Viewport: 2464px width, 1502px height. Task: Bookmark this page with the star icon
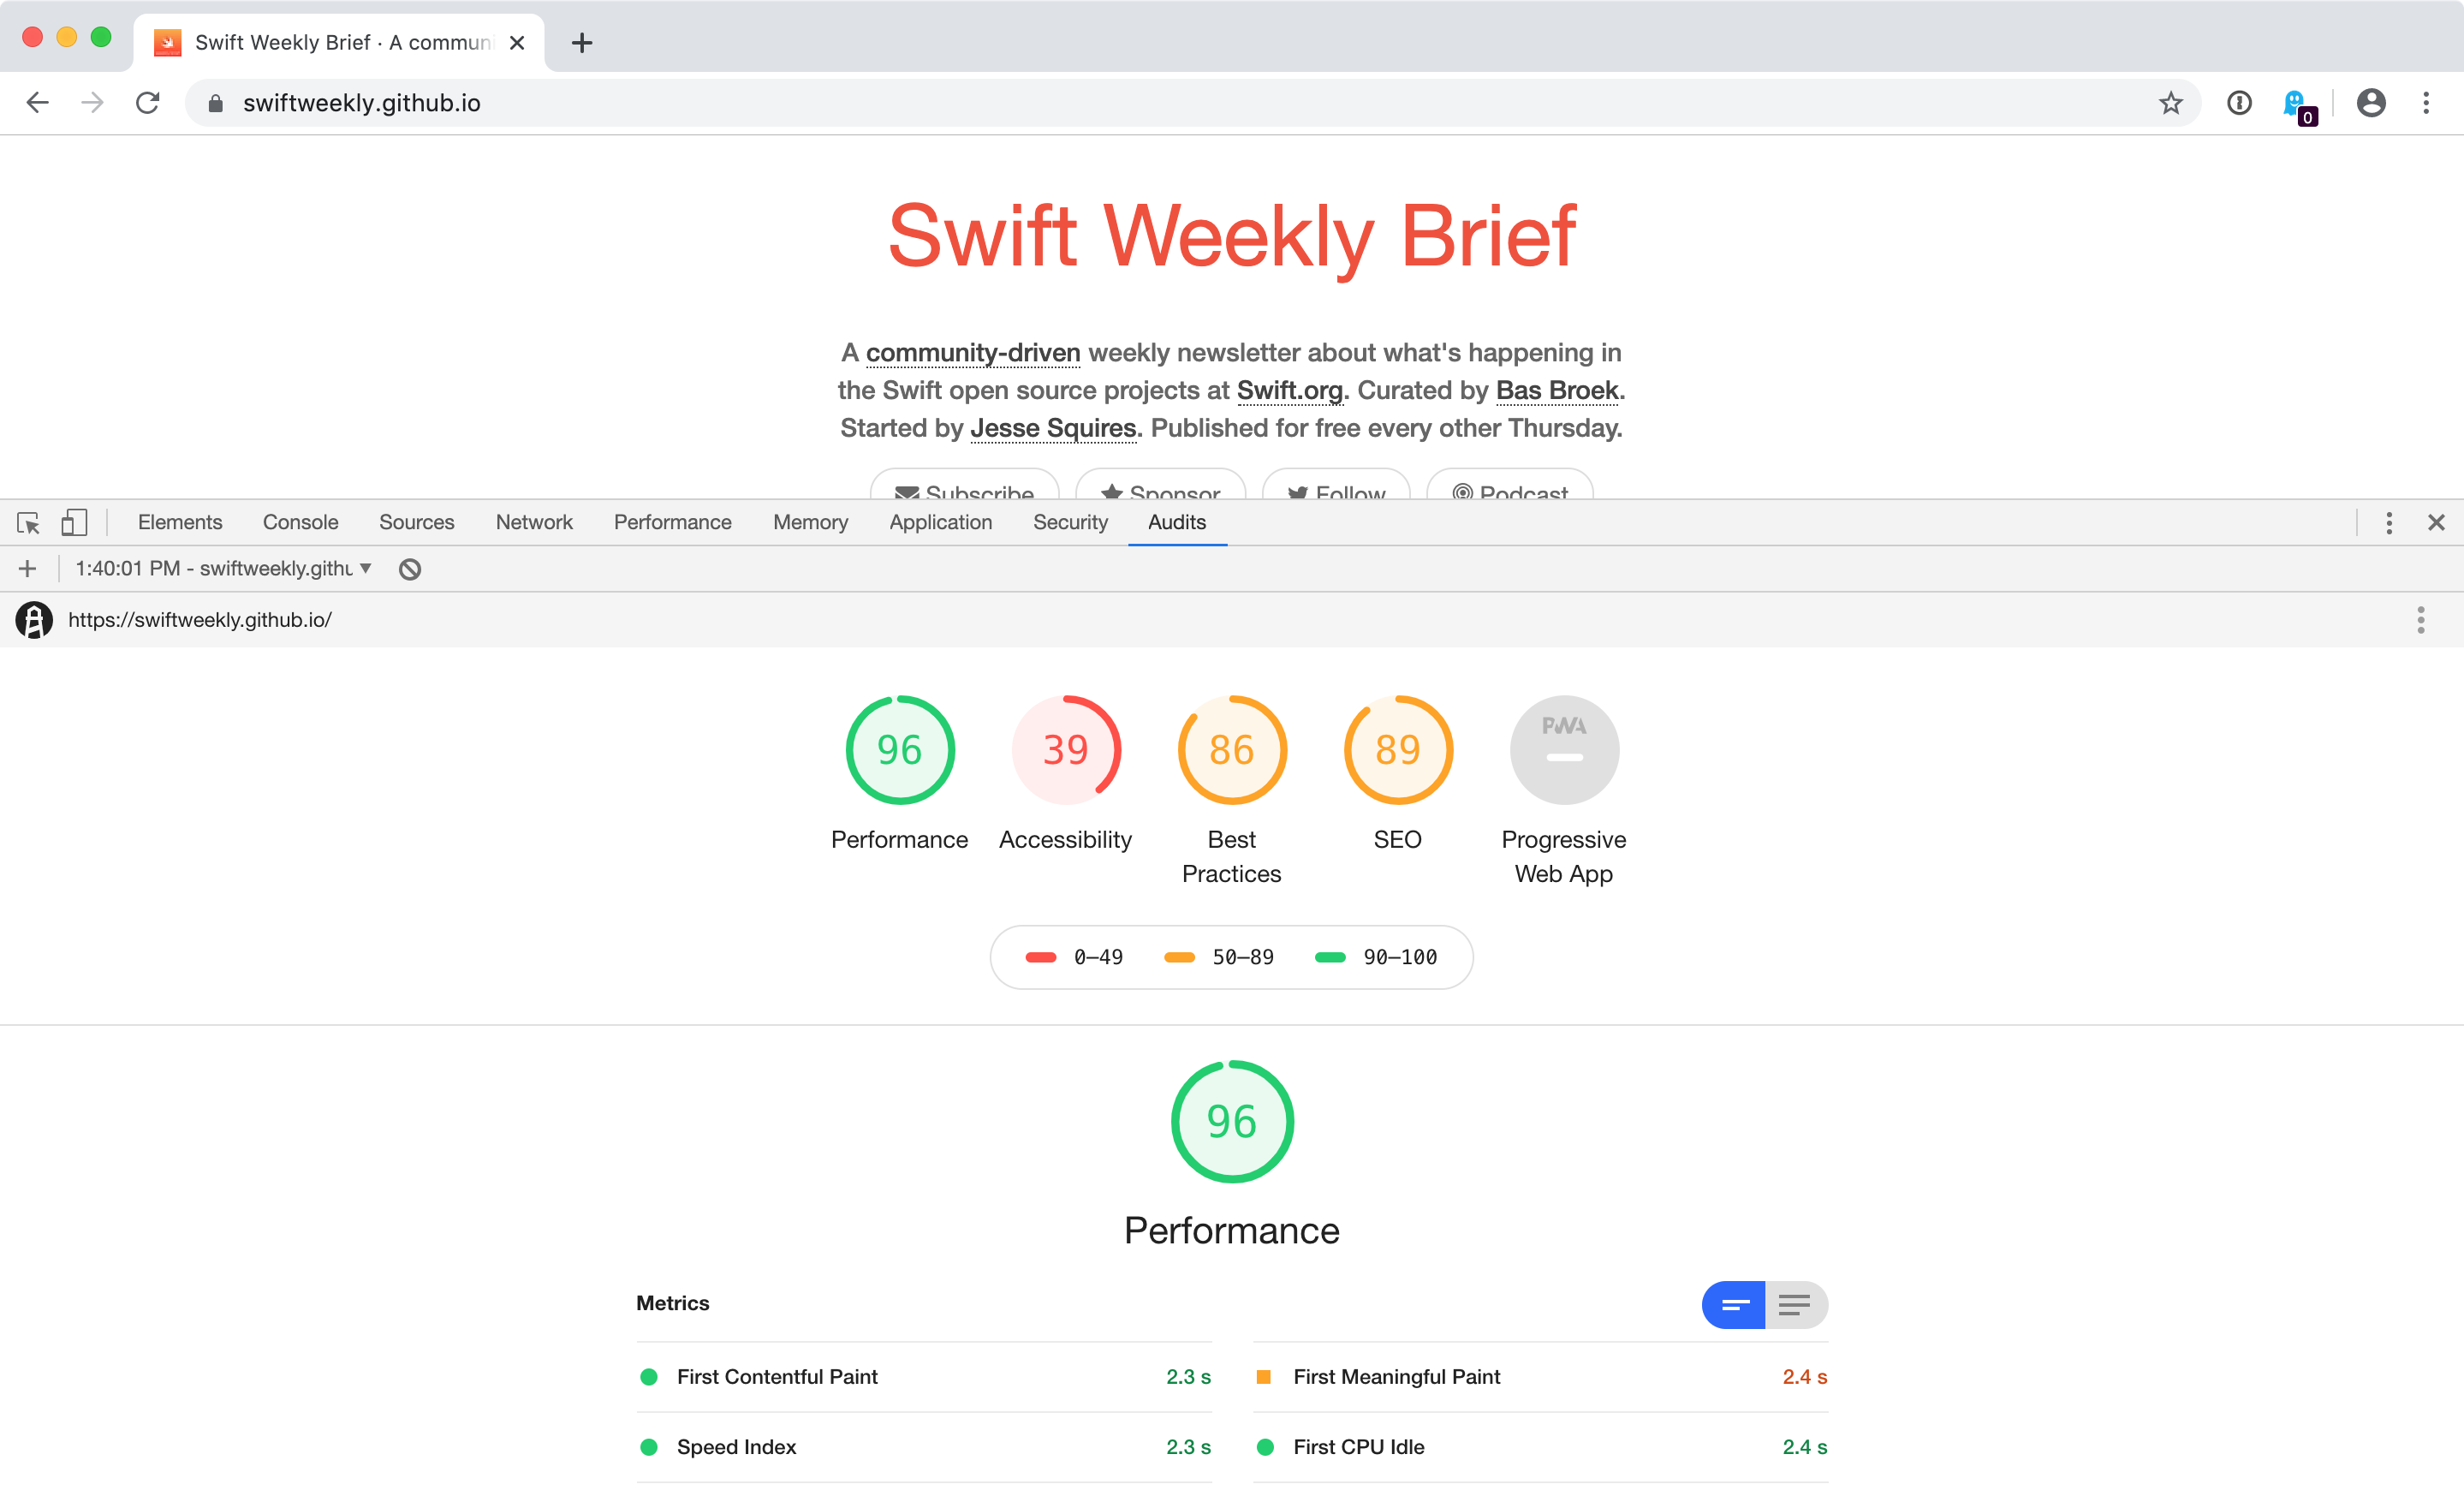[2170, 103]
